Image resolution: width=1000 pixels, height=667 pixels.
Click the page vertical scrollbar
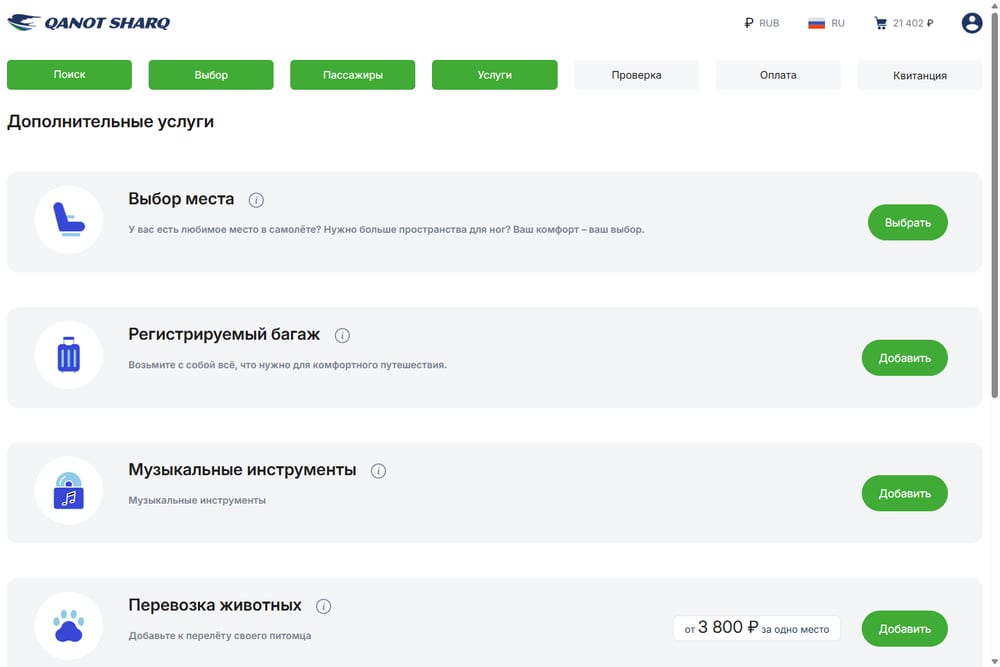[x=994, y=204]
